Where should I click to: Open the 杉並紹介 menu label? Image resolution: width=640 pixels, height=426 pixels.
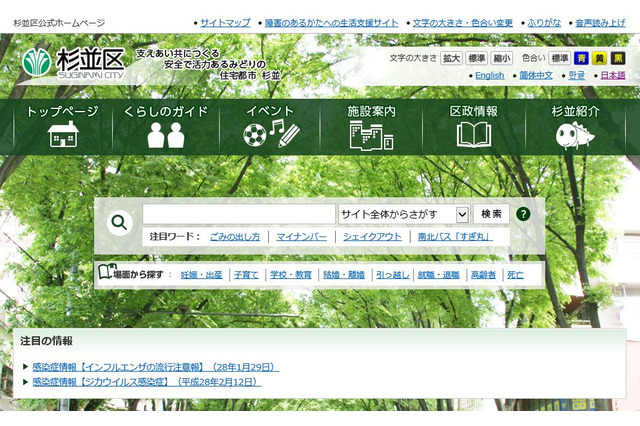click(576, 111)
